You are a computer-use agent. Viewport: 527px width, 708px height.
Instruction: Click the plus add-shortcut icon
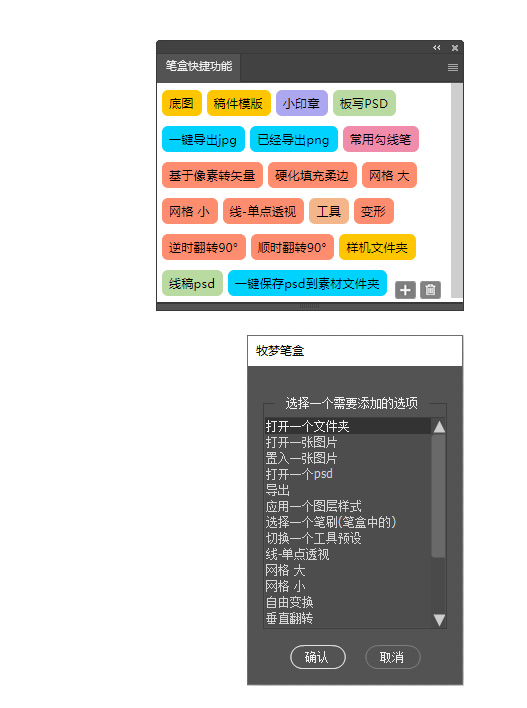pos(405,290)
